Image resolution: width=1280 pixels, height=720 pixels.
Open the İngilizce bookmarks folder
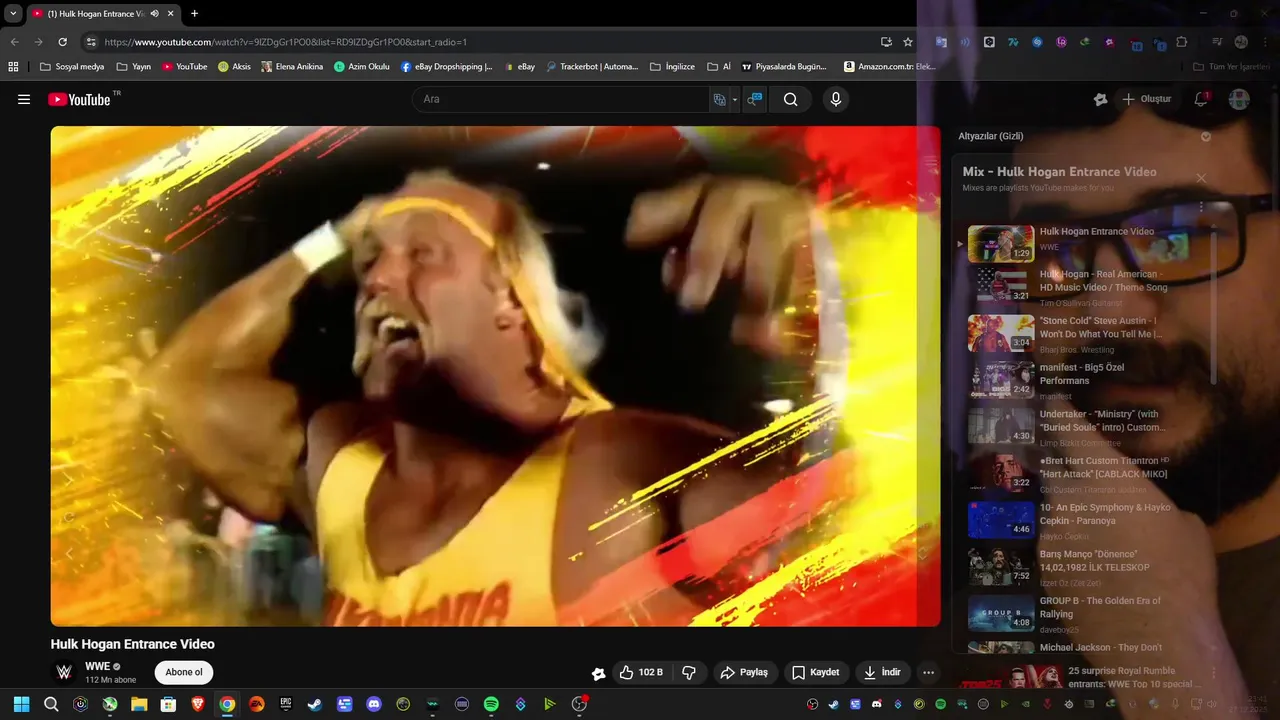[x=672, y=67]
